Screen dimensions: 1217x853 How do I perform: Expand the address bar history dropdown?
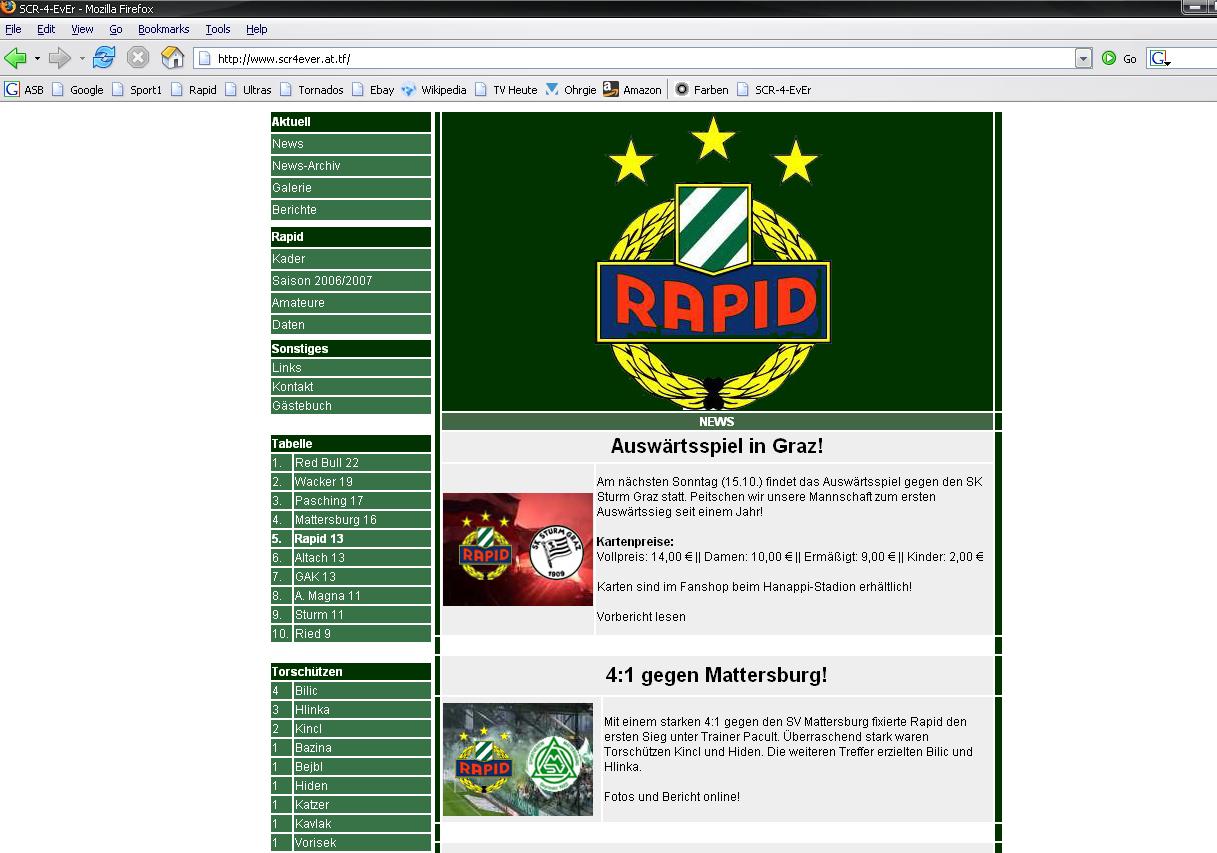click(x=1084, y=58)
